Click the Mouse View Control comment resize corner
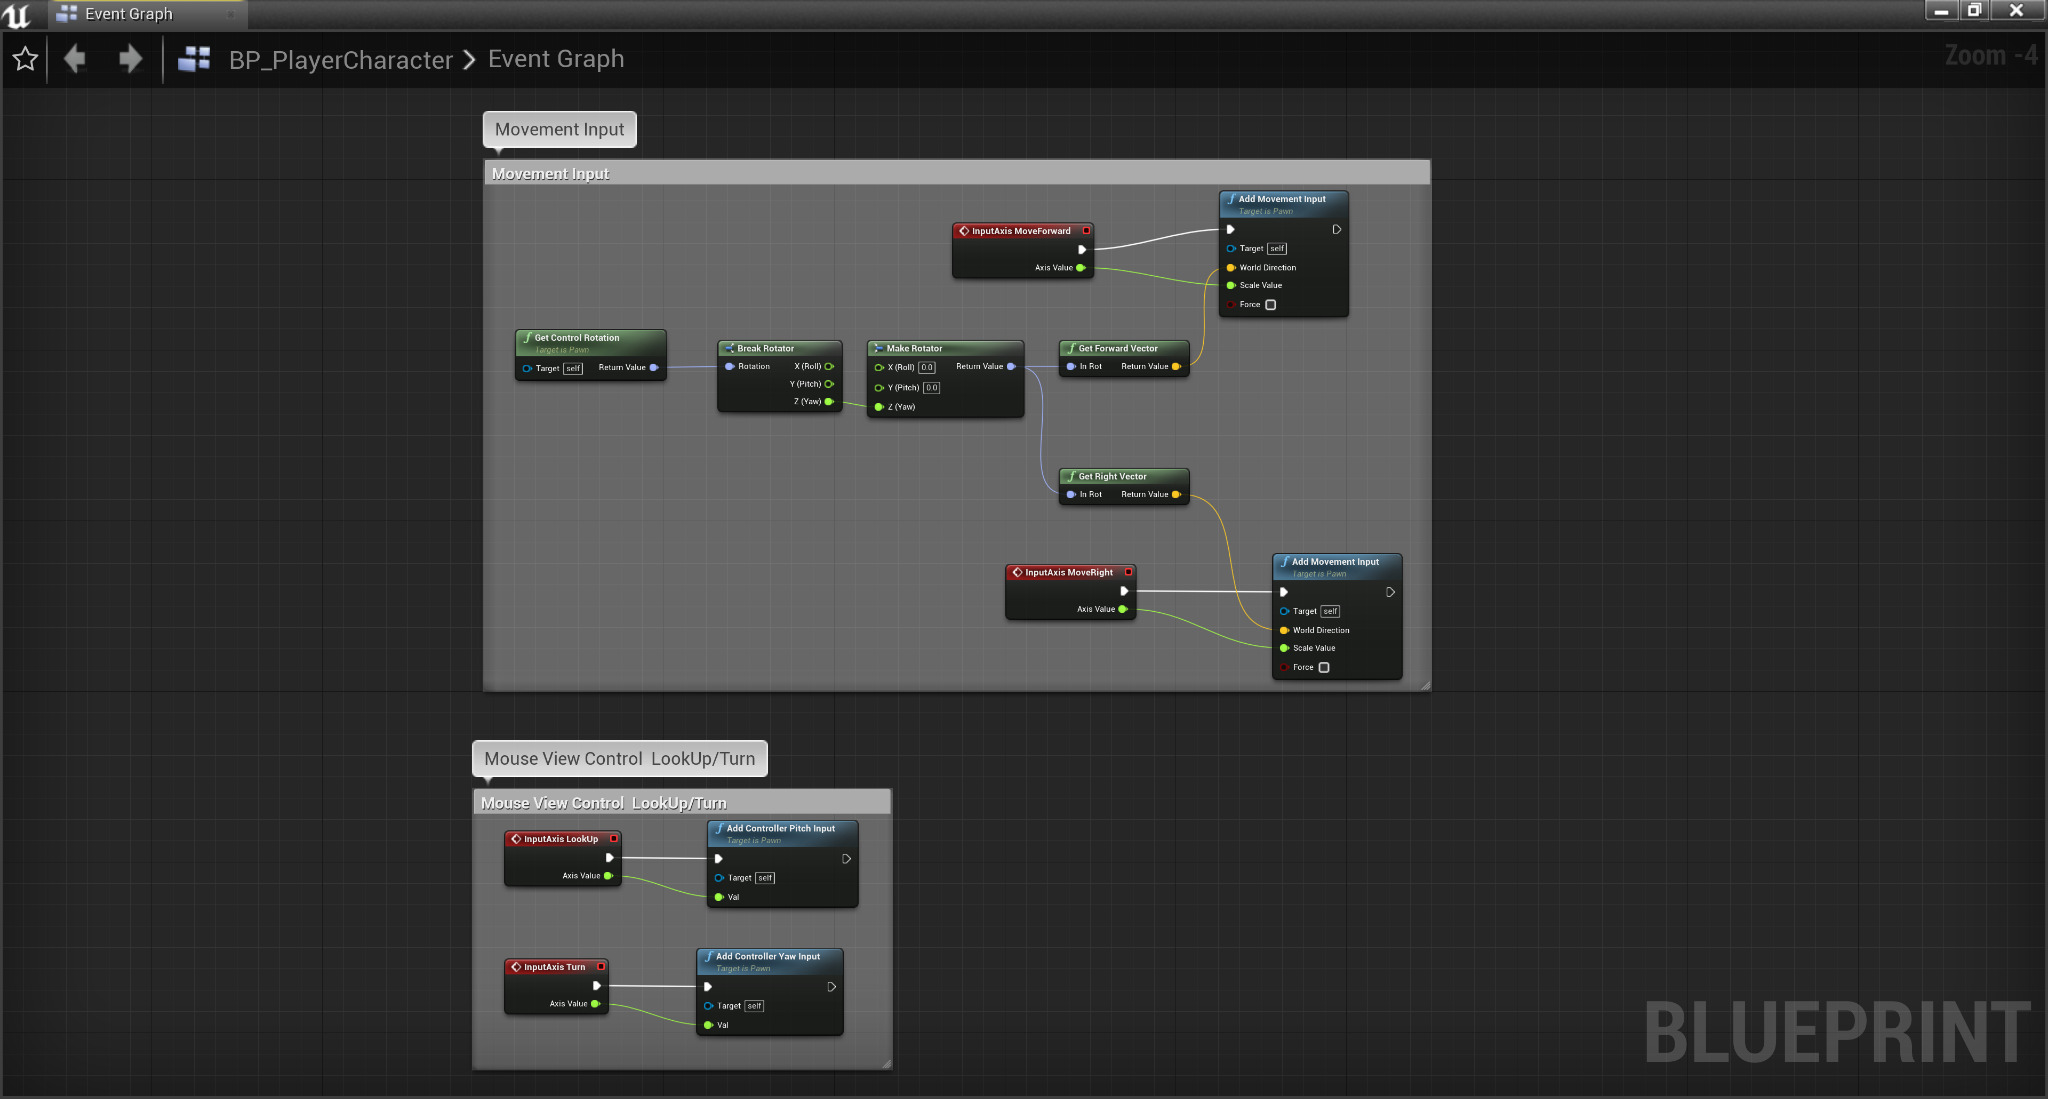Image resolution: width=2048 pixels, height=1099 pixels. 886,1064
